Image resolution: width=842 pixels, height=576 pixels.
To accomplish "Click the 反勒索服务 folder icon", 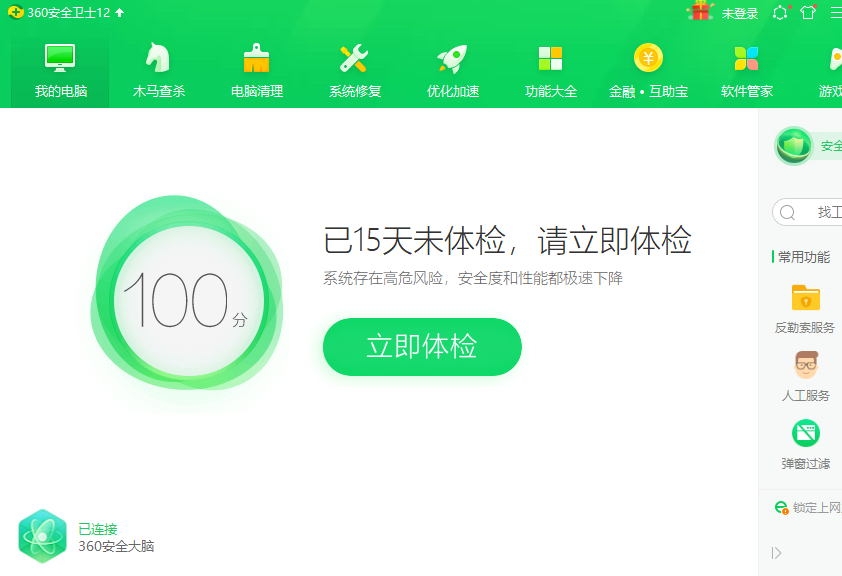I will coord(805,298).
